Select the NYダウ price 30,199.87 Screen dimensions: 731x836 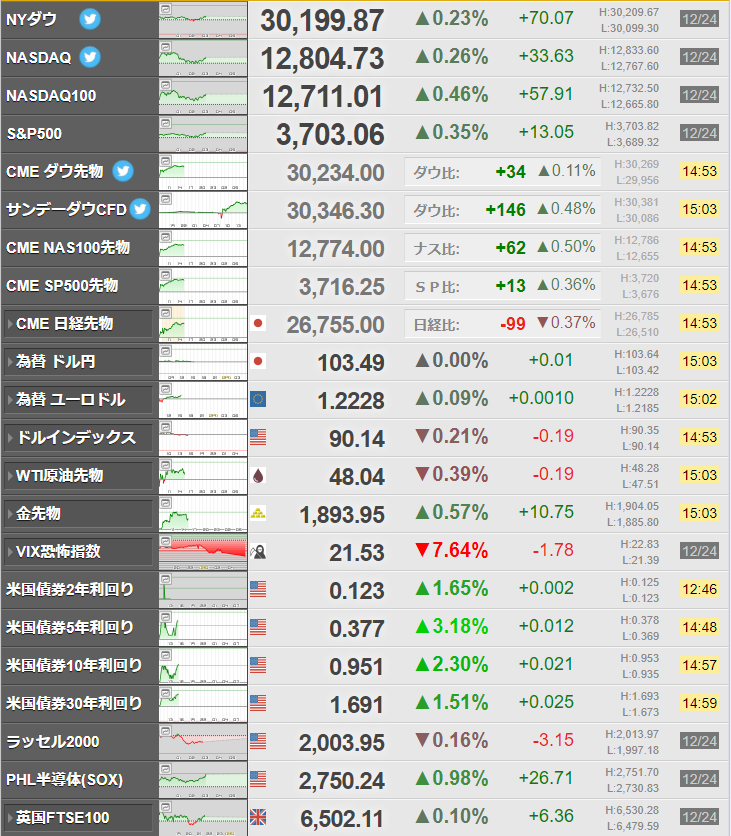coord(322,21)
